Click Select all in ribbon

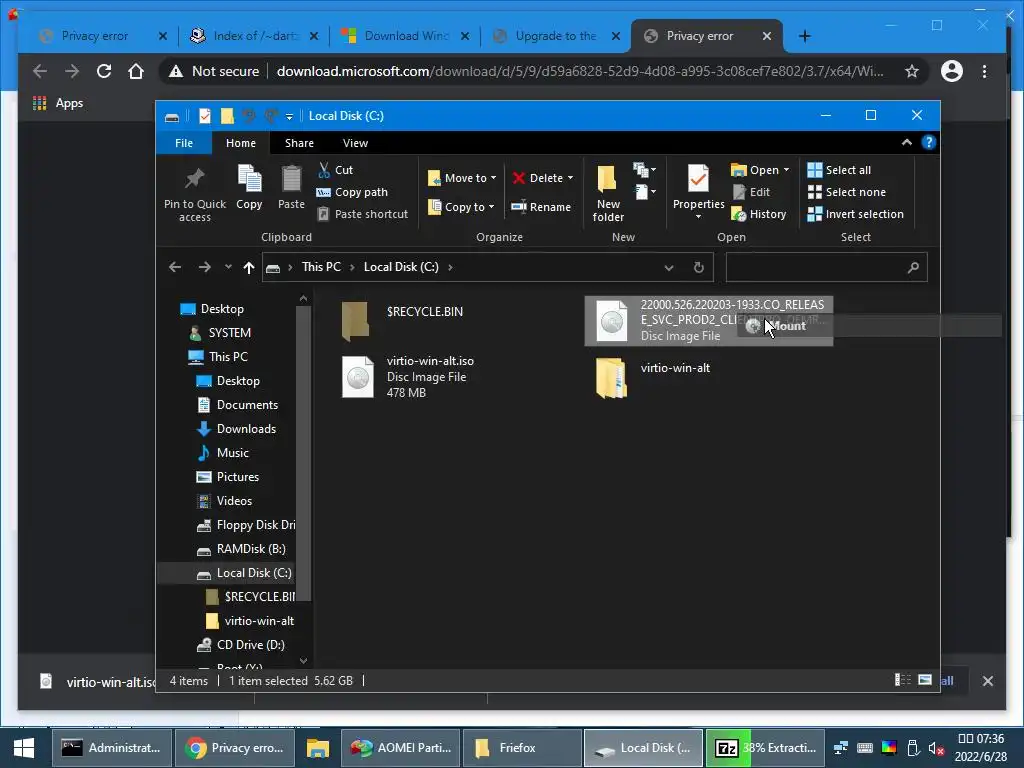(839, 170)
